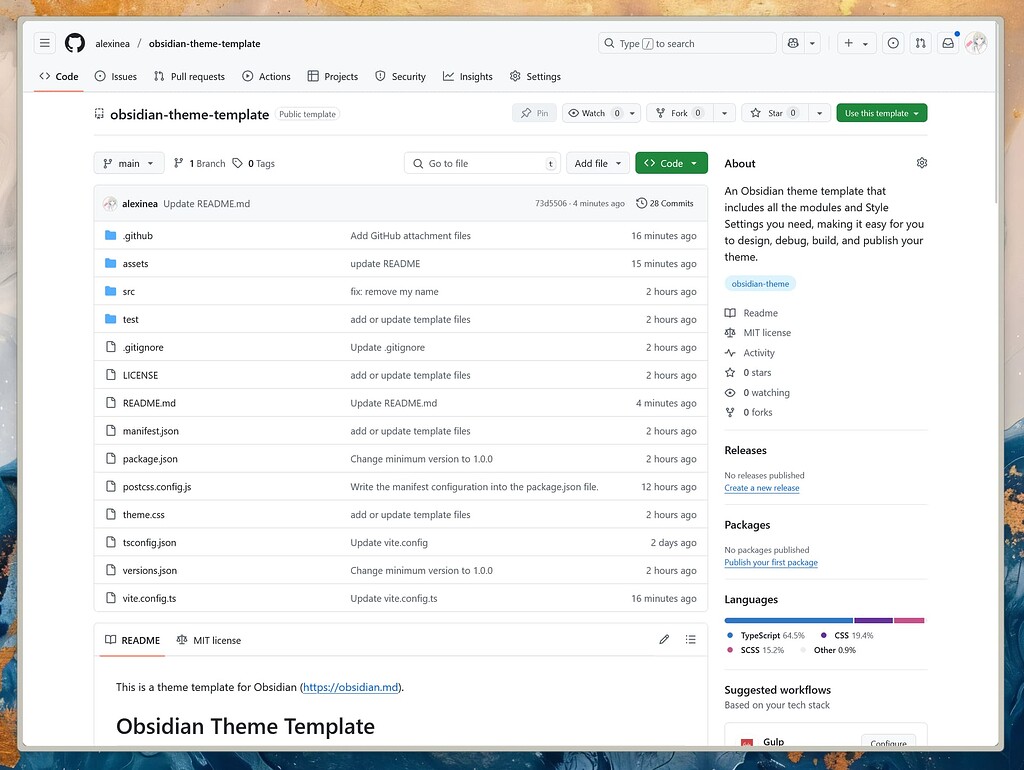The width and height of the screenshot is (1024, 770).
Task: Open the GitHub home page logo
Action: point(75,43)
